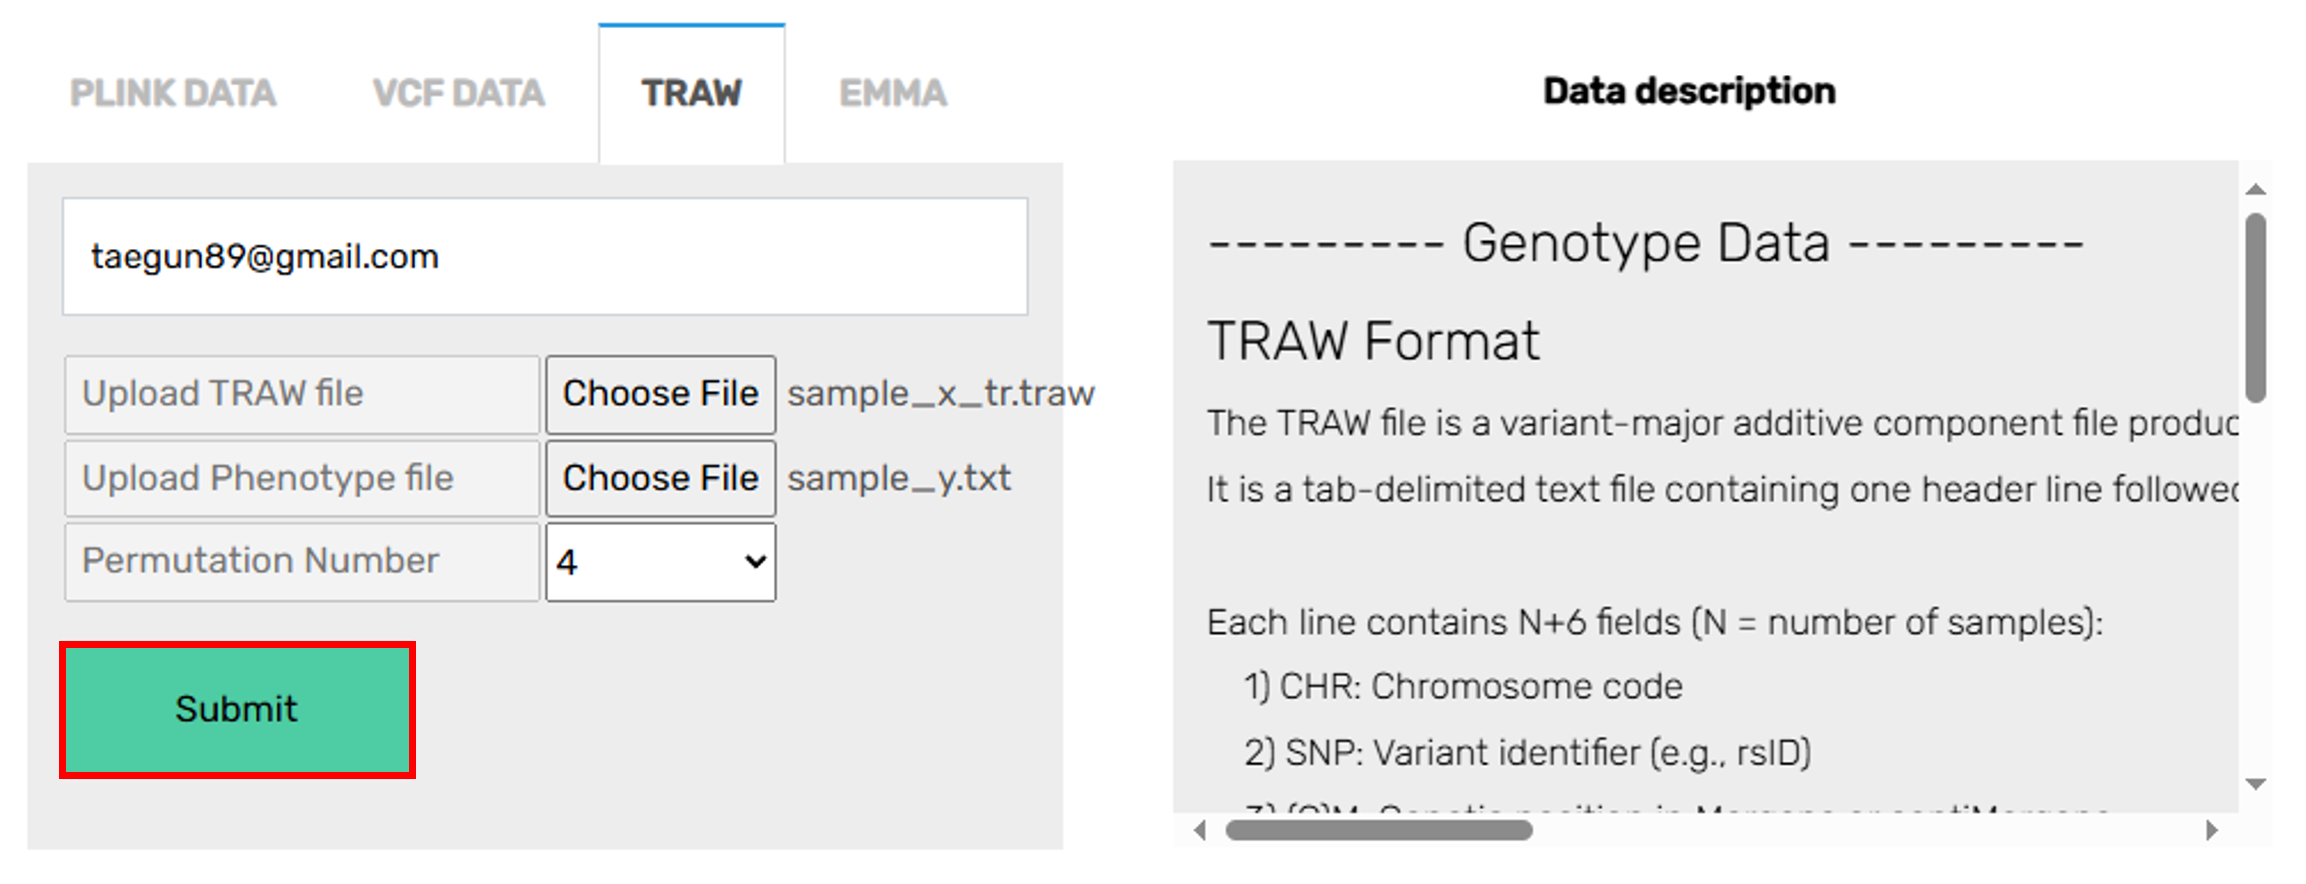This screenshot has height=884, width=2306.
Task: Click the horizontal scrollbar thumb under description
Action: click(1379, 830)
